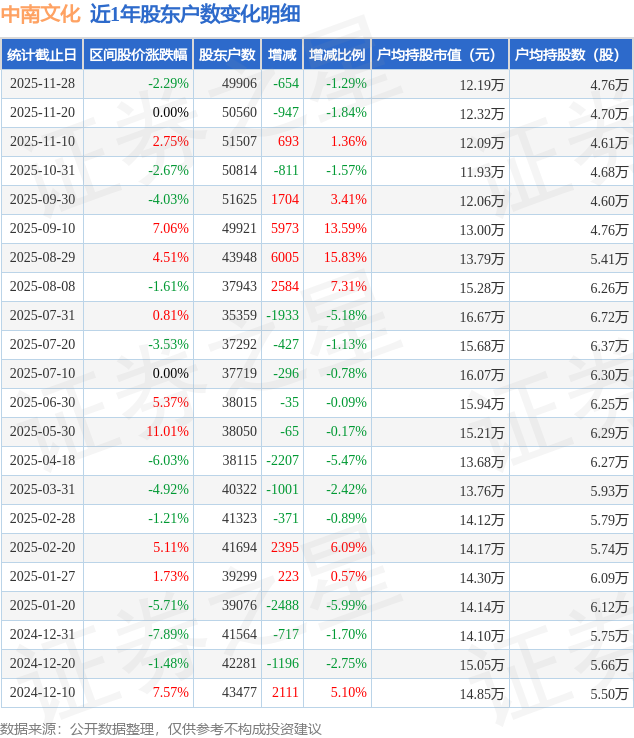Click the 增减 column header
The image size is (634, 738).
(283, 55)
